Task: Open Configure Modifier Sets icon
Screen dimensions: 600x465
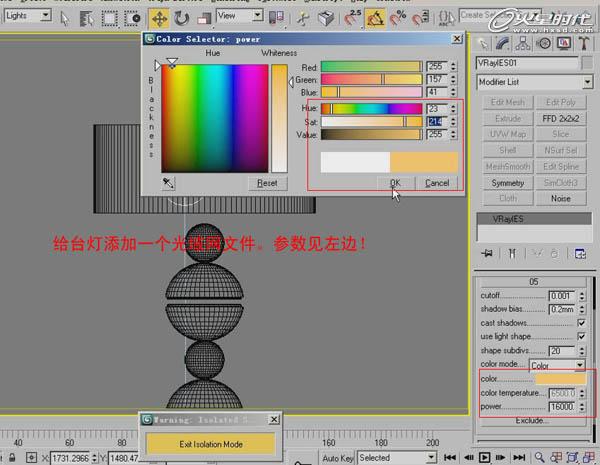Action: (580, 253)
